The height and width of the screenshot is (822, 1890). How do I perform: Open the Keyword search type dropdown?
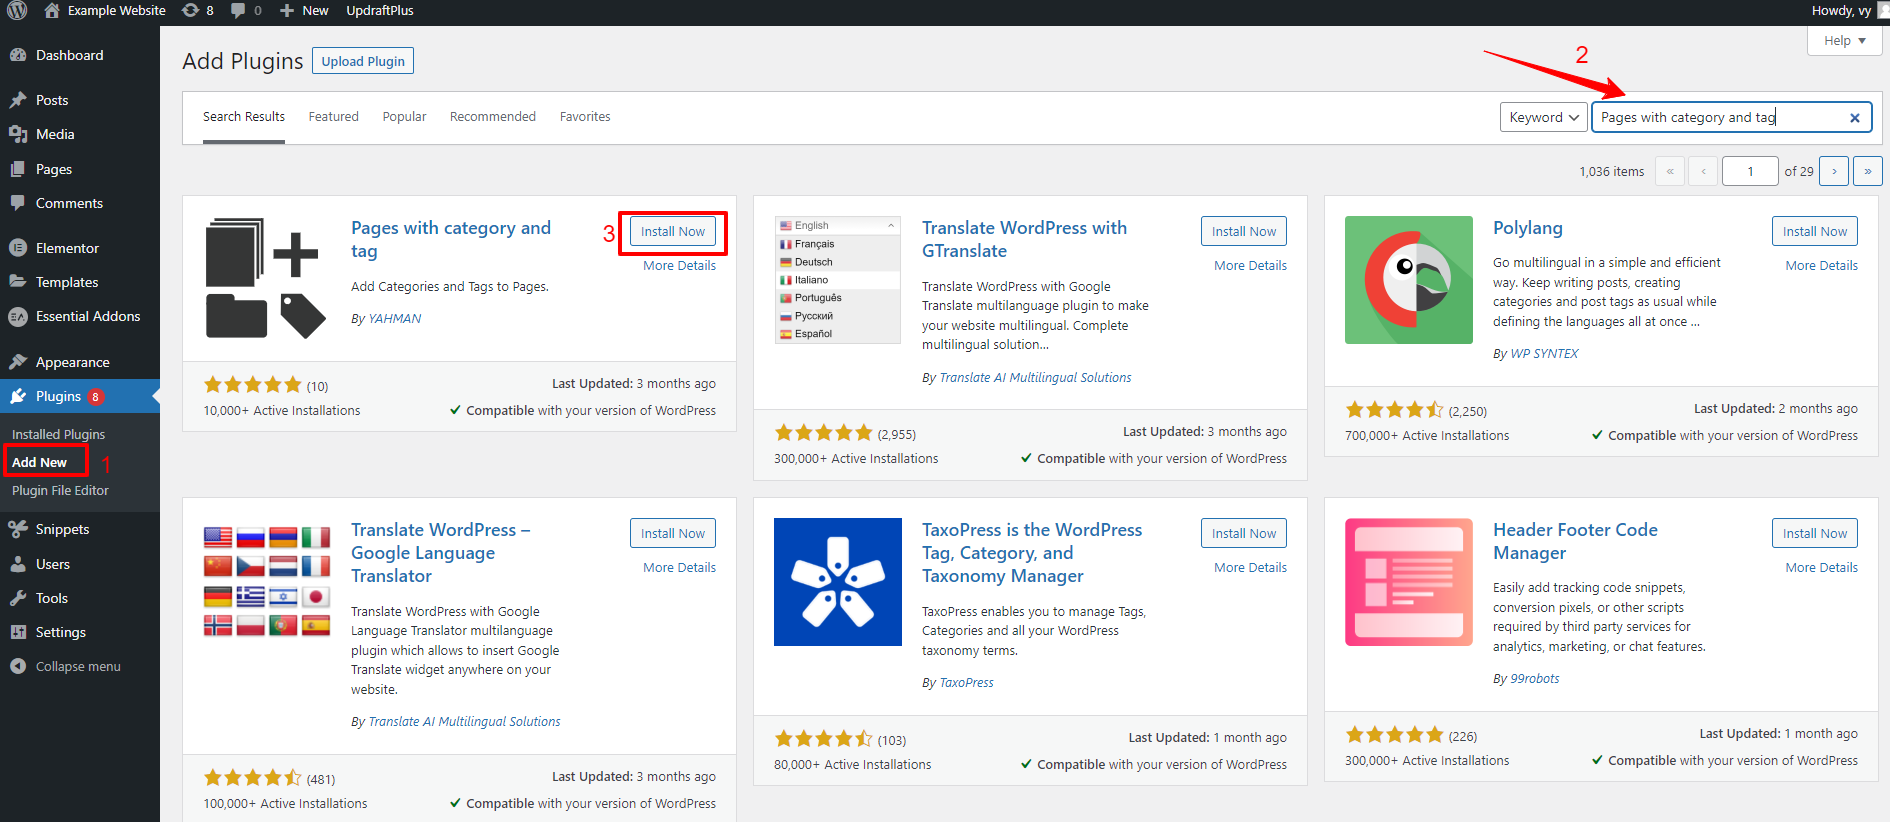(1544, 117)
